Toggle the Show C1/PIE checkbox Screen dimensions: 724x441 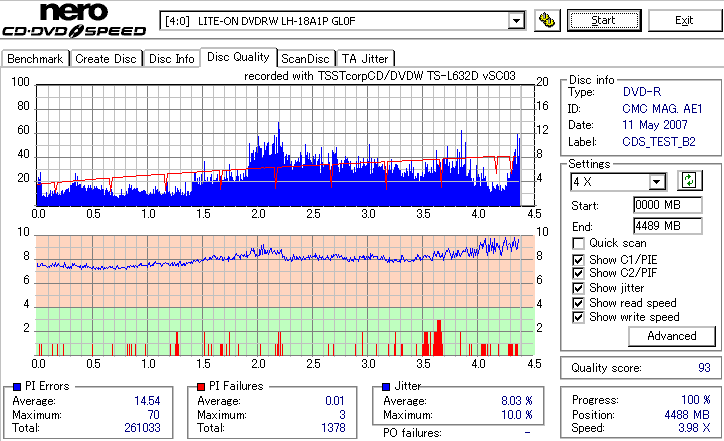pyautogui.click(x=578, y=260)
